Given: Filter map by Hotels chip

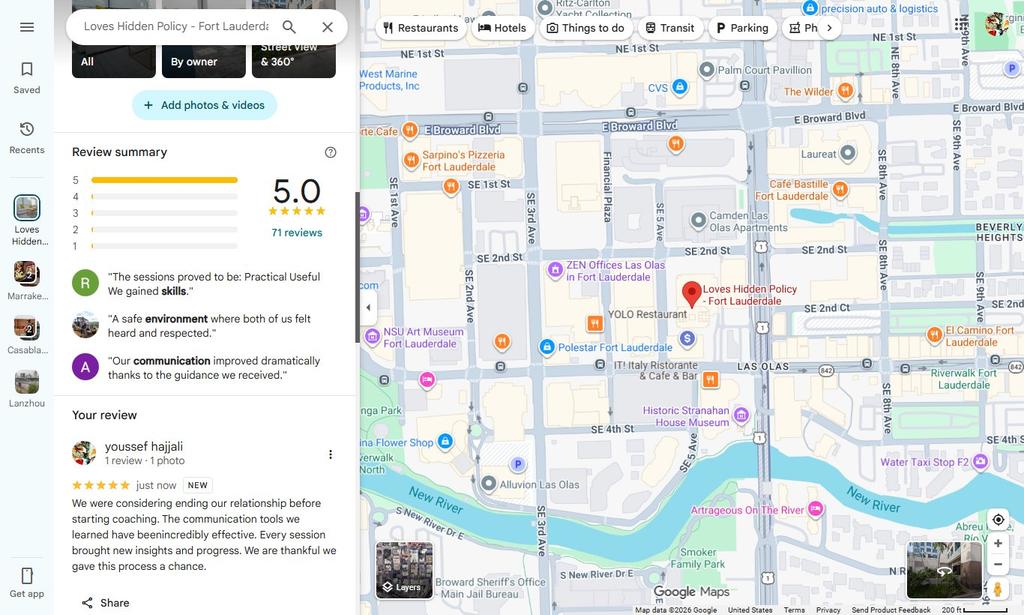Looking at the screenshot, I should tap(502, 28).
